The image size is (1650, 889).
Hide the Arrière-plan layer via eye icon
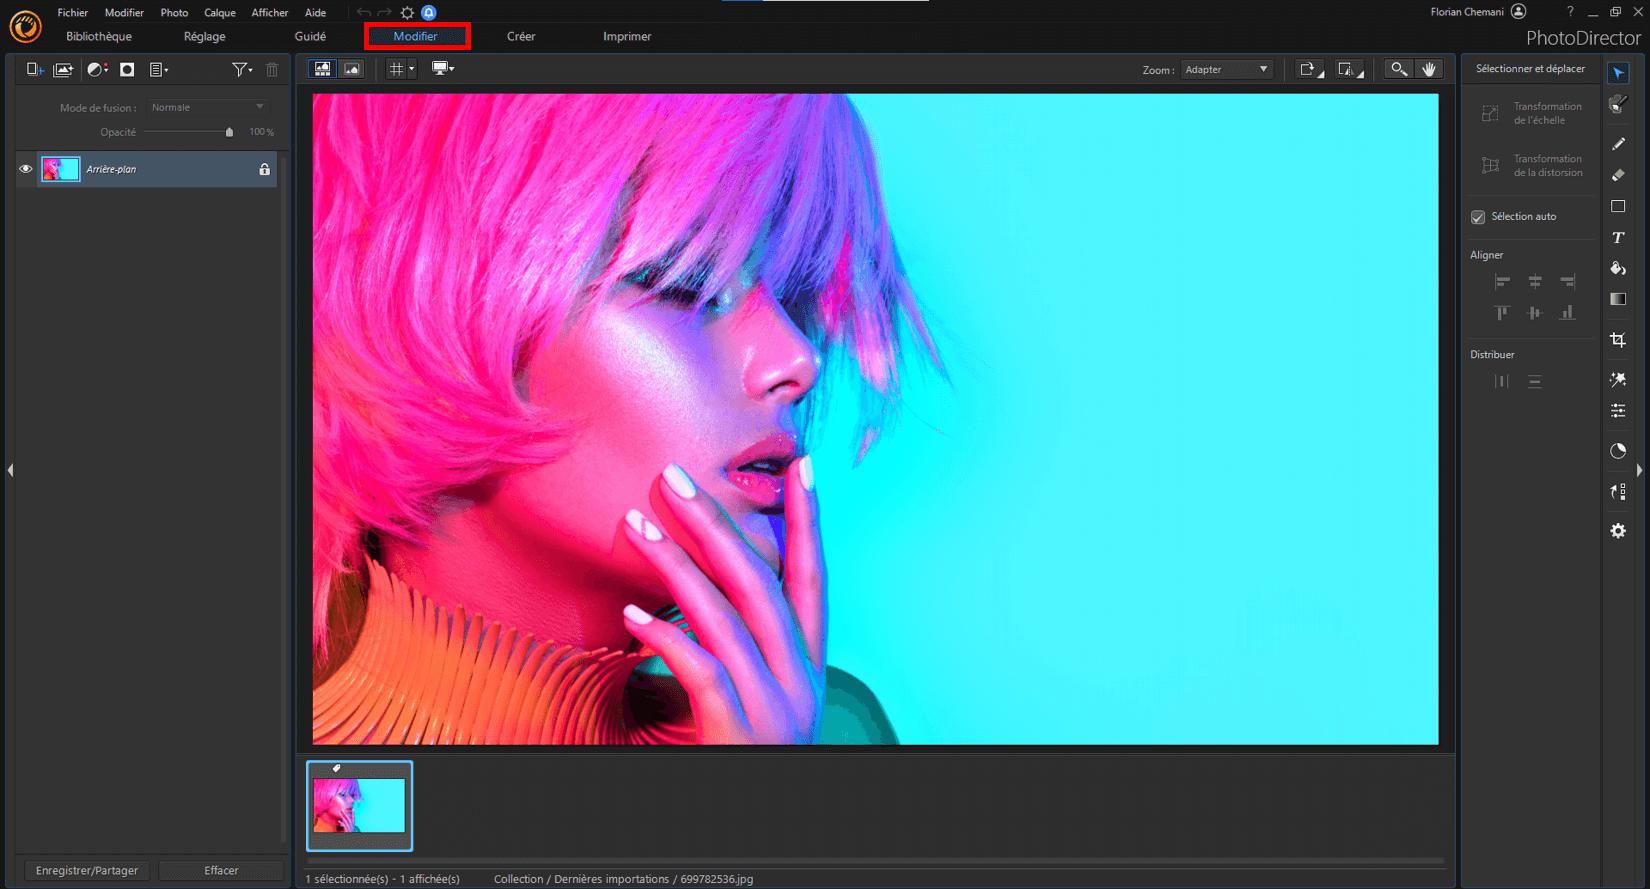(26, 169)
